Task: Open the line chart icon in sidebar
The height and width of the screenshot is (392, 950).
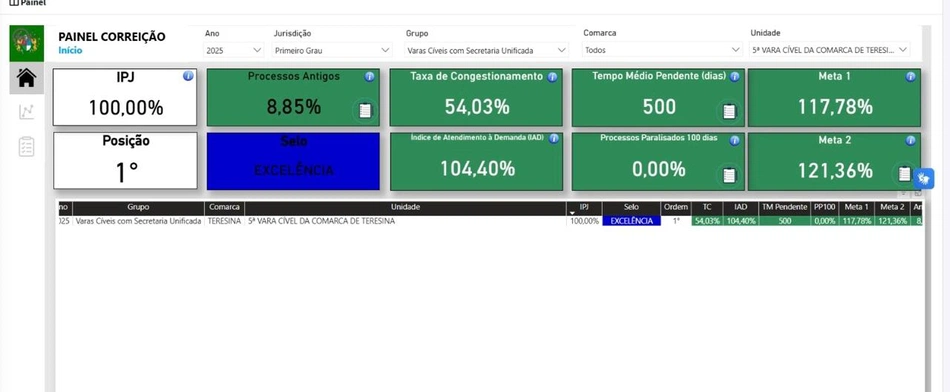Action: pyautogui.click(x=27, y=111)
